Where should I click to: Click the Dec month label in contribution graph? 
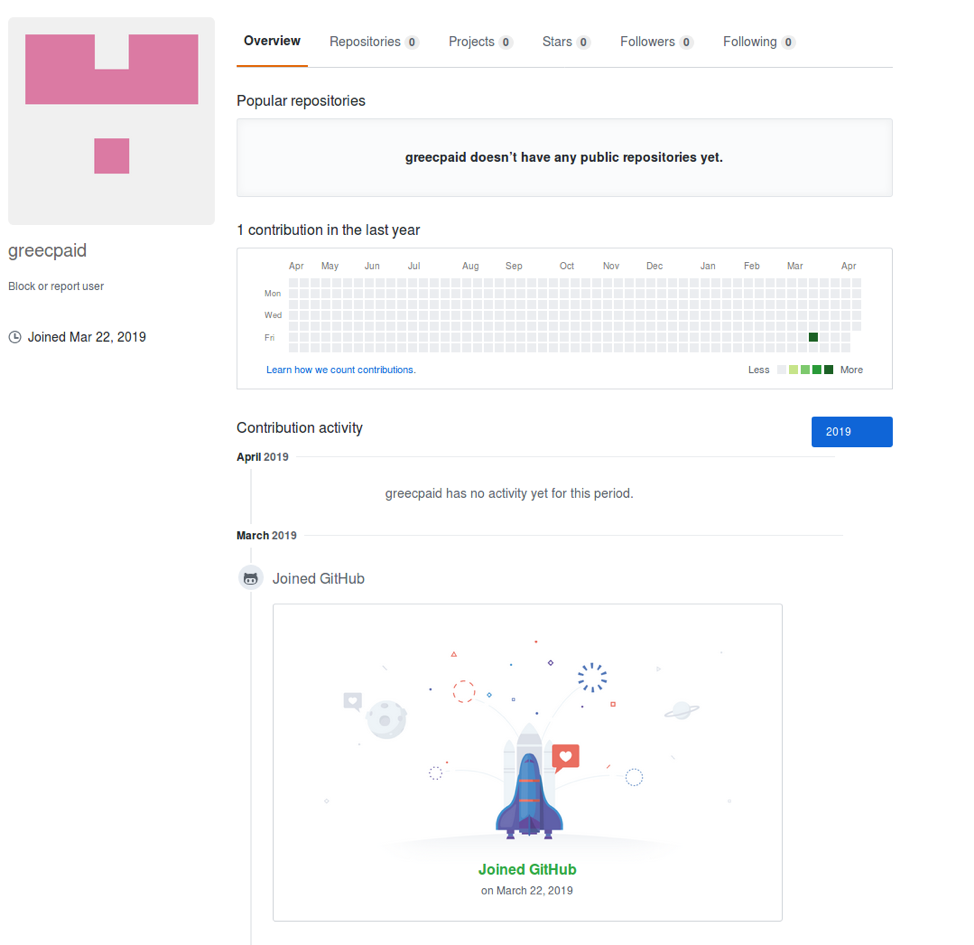(x=654, y=266)
